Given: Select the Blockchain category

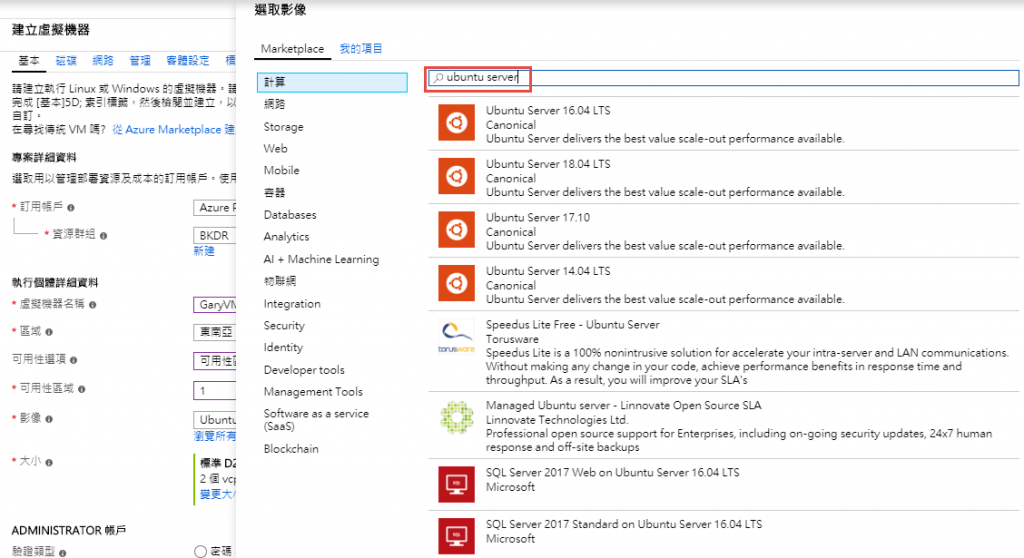Looking at the screenshot, I should coord(291,449).
